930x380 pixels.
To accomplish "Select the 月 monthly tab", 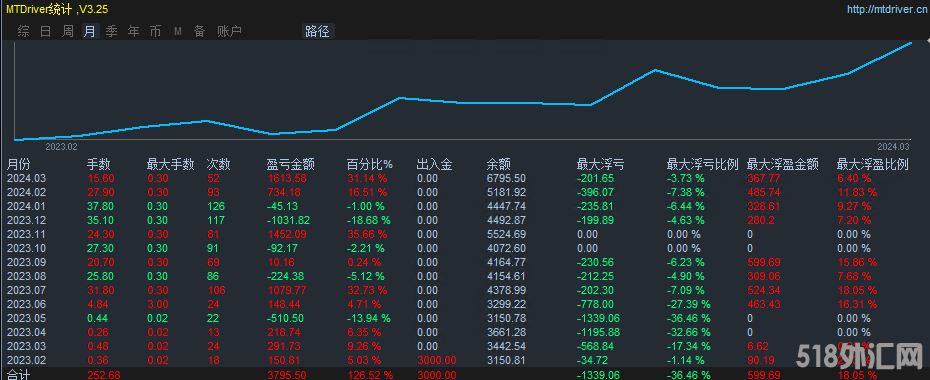I will [90, 31].
